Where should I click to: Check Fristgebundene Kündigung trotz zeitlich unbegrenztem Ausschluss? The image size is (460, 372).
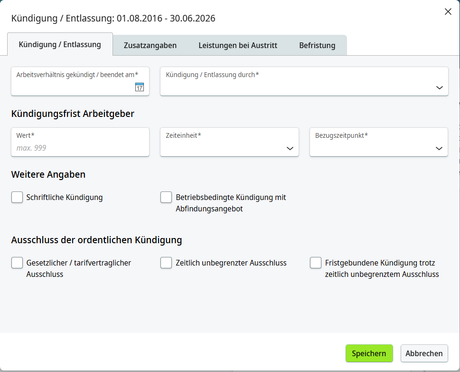(x=315, y=263)
